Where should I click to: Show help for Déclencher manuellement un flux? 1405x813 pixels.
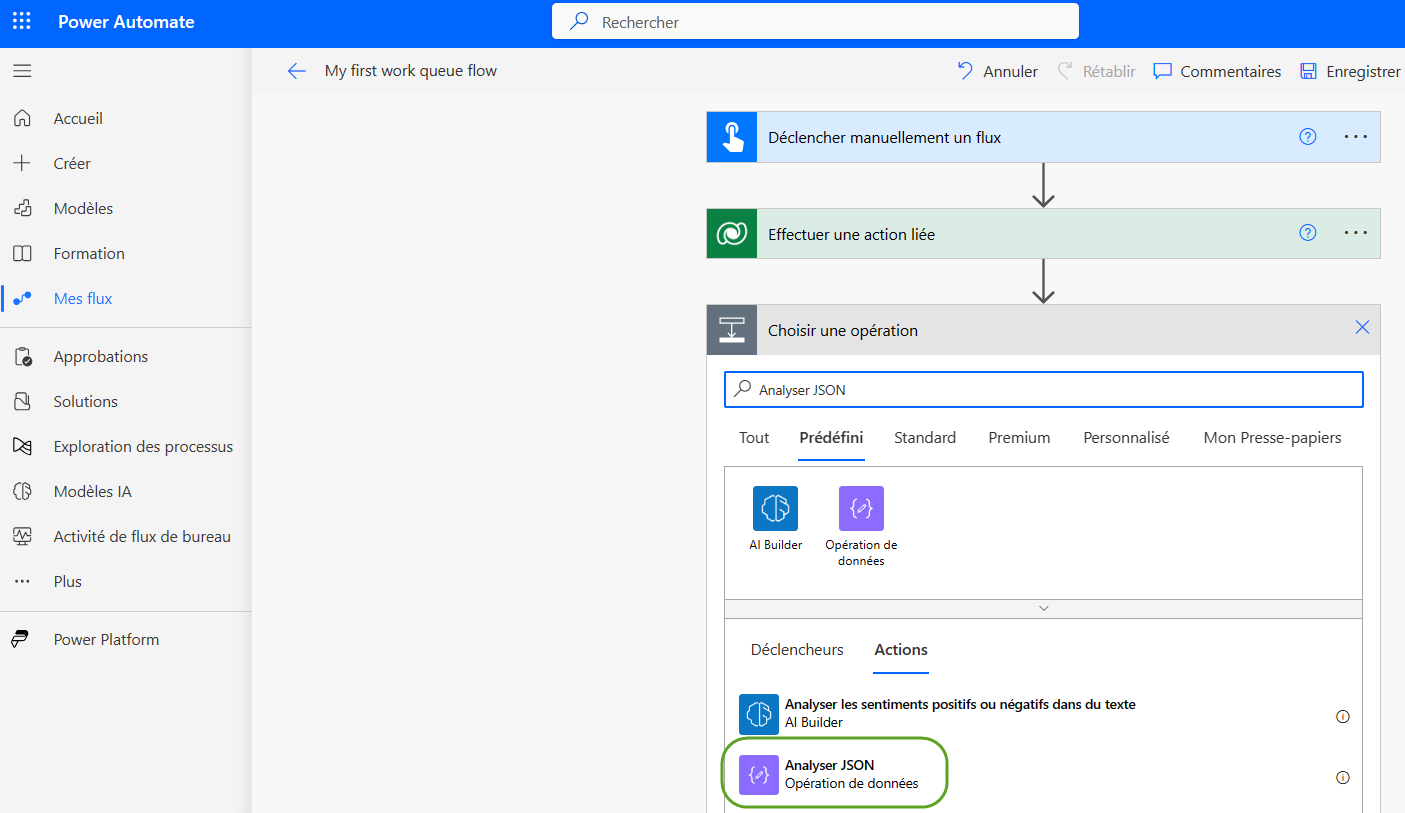pyautogui.click(x=1308, y=137)
